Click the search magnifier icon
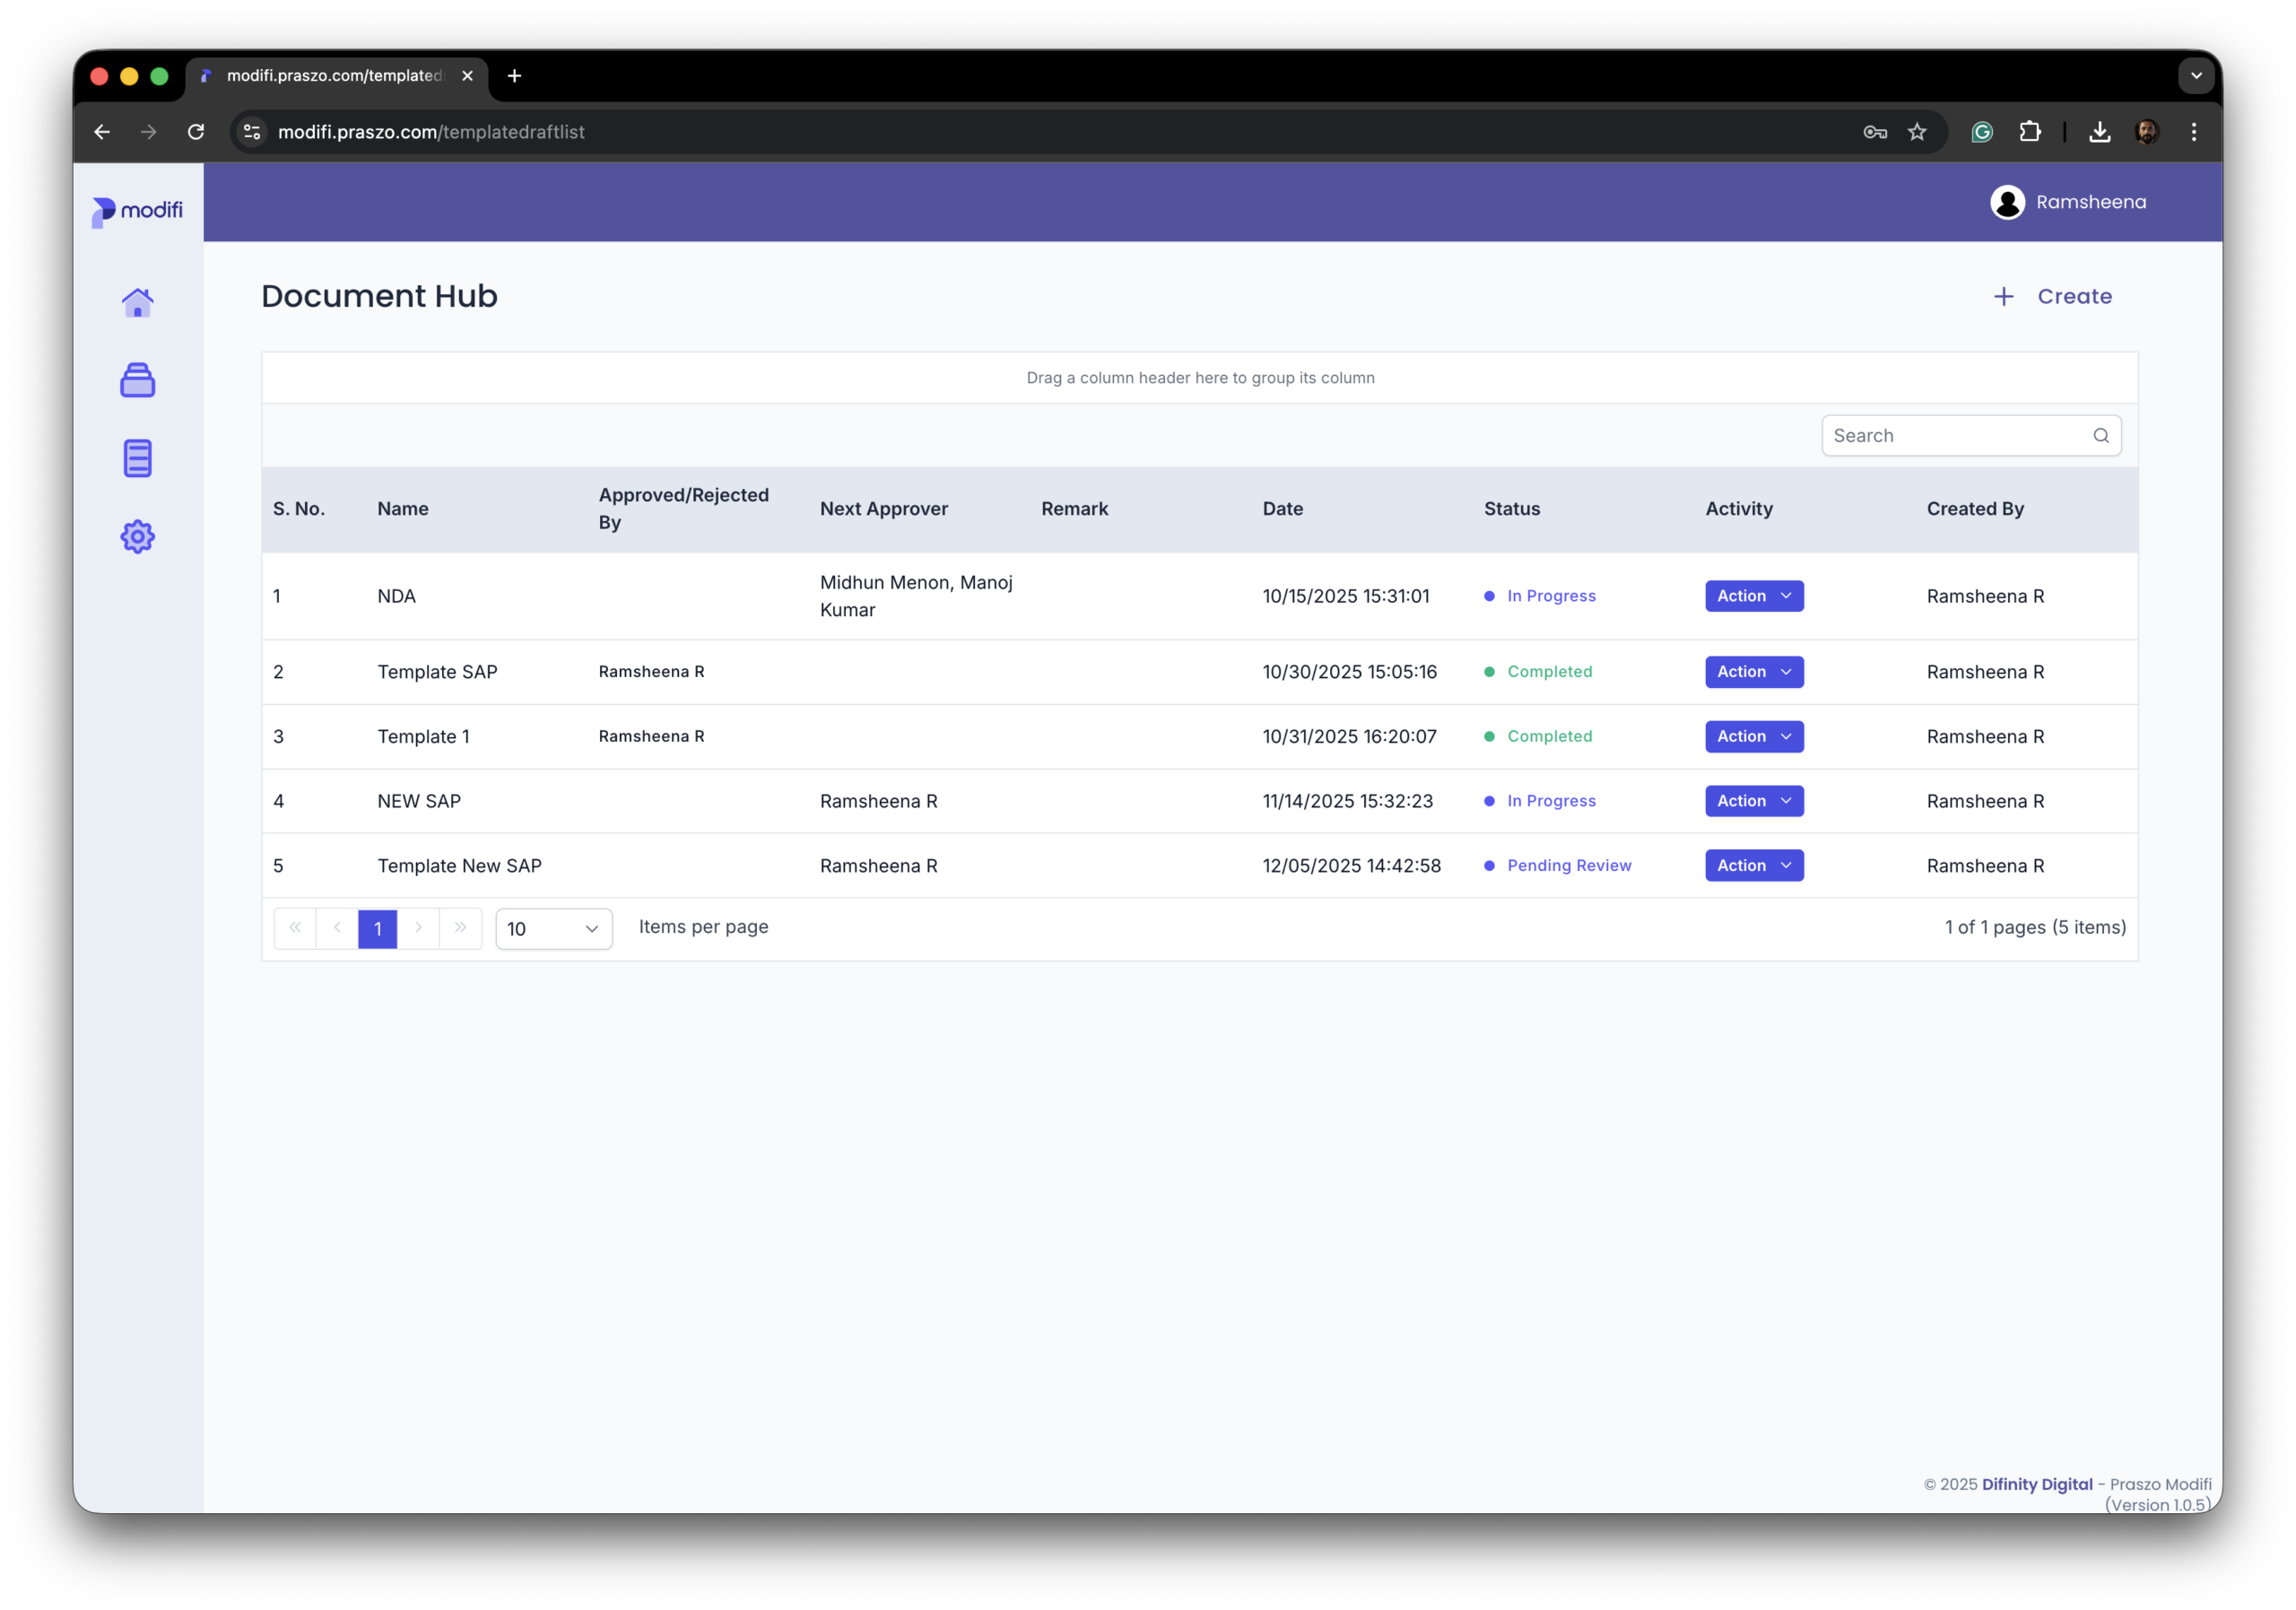 (x=2100, y=436)
